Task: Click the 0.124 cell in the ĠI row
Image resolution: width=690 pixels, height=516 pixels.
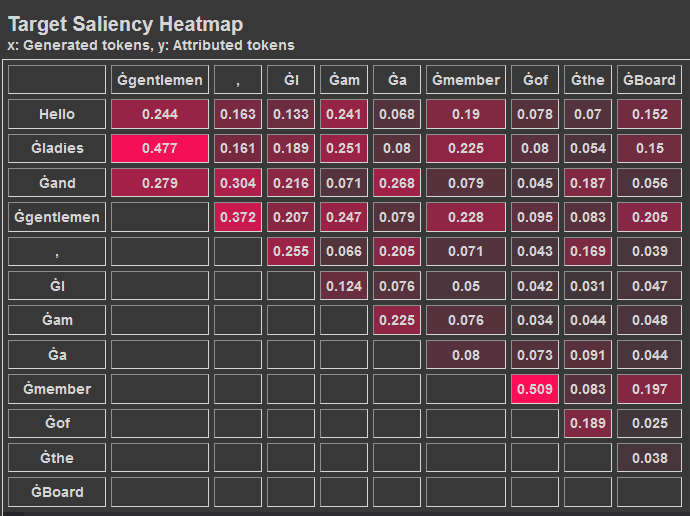Action: 344,286
